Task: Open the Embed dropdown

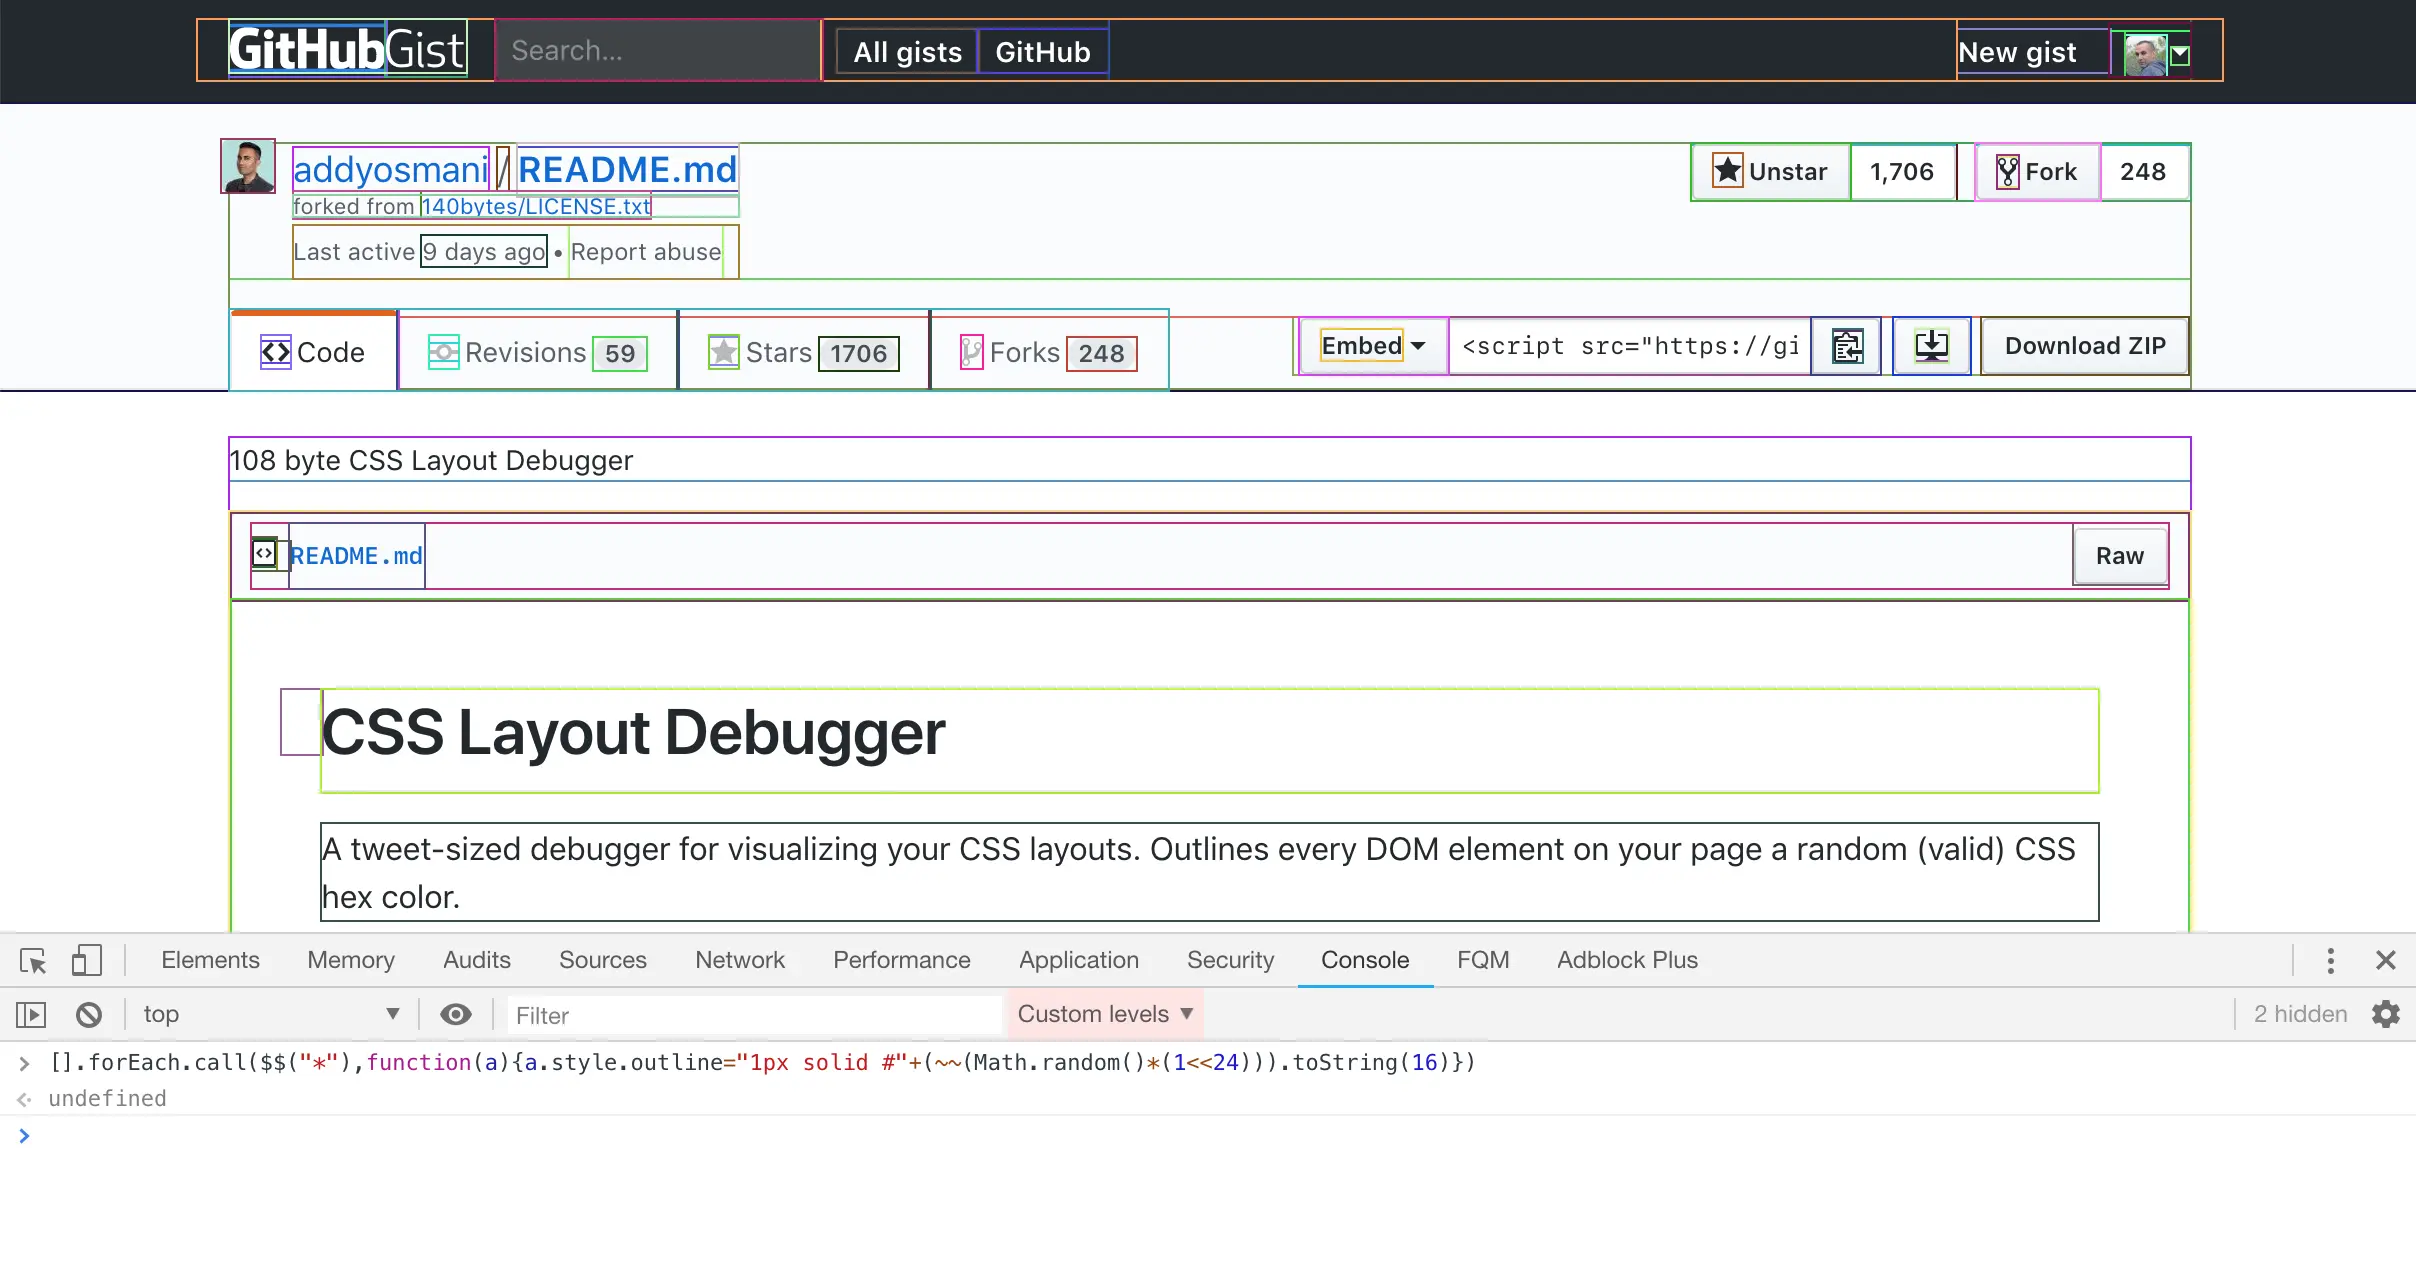Action: pyautogui.click(x=1373, y=346)
